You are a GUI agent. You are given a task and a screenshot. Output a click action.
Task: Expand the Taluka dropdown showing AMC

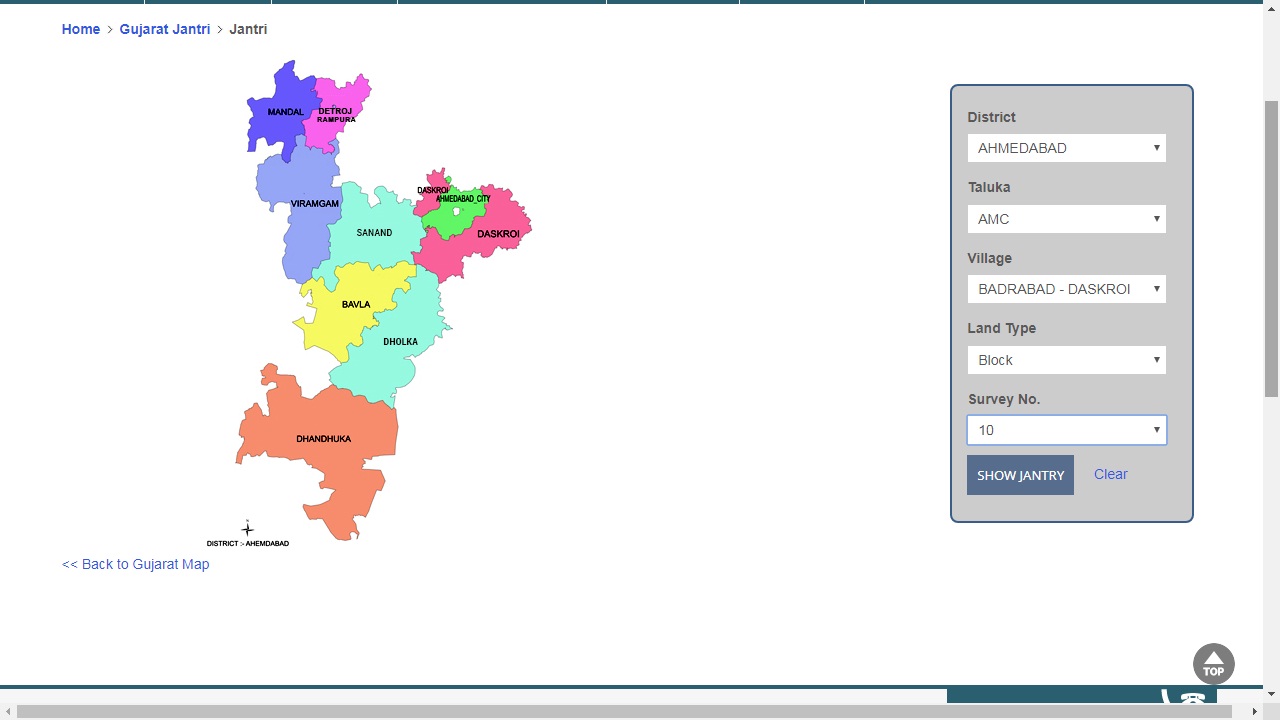(x=1066, y=219)
